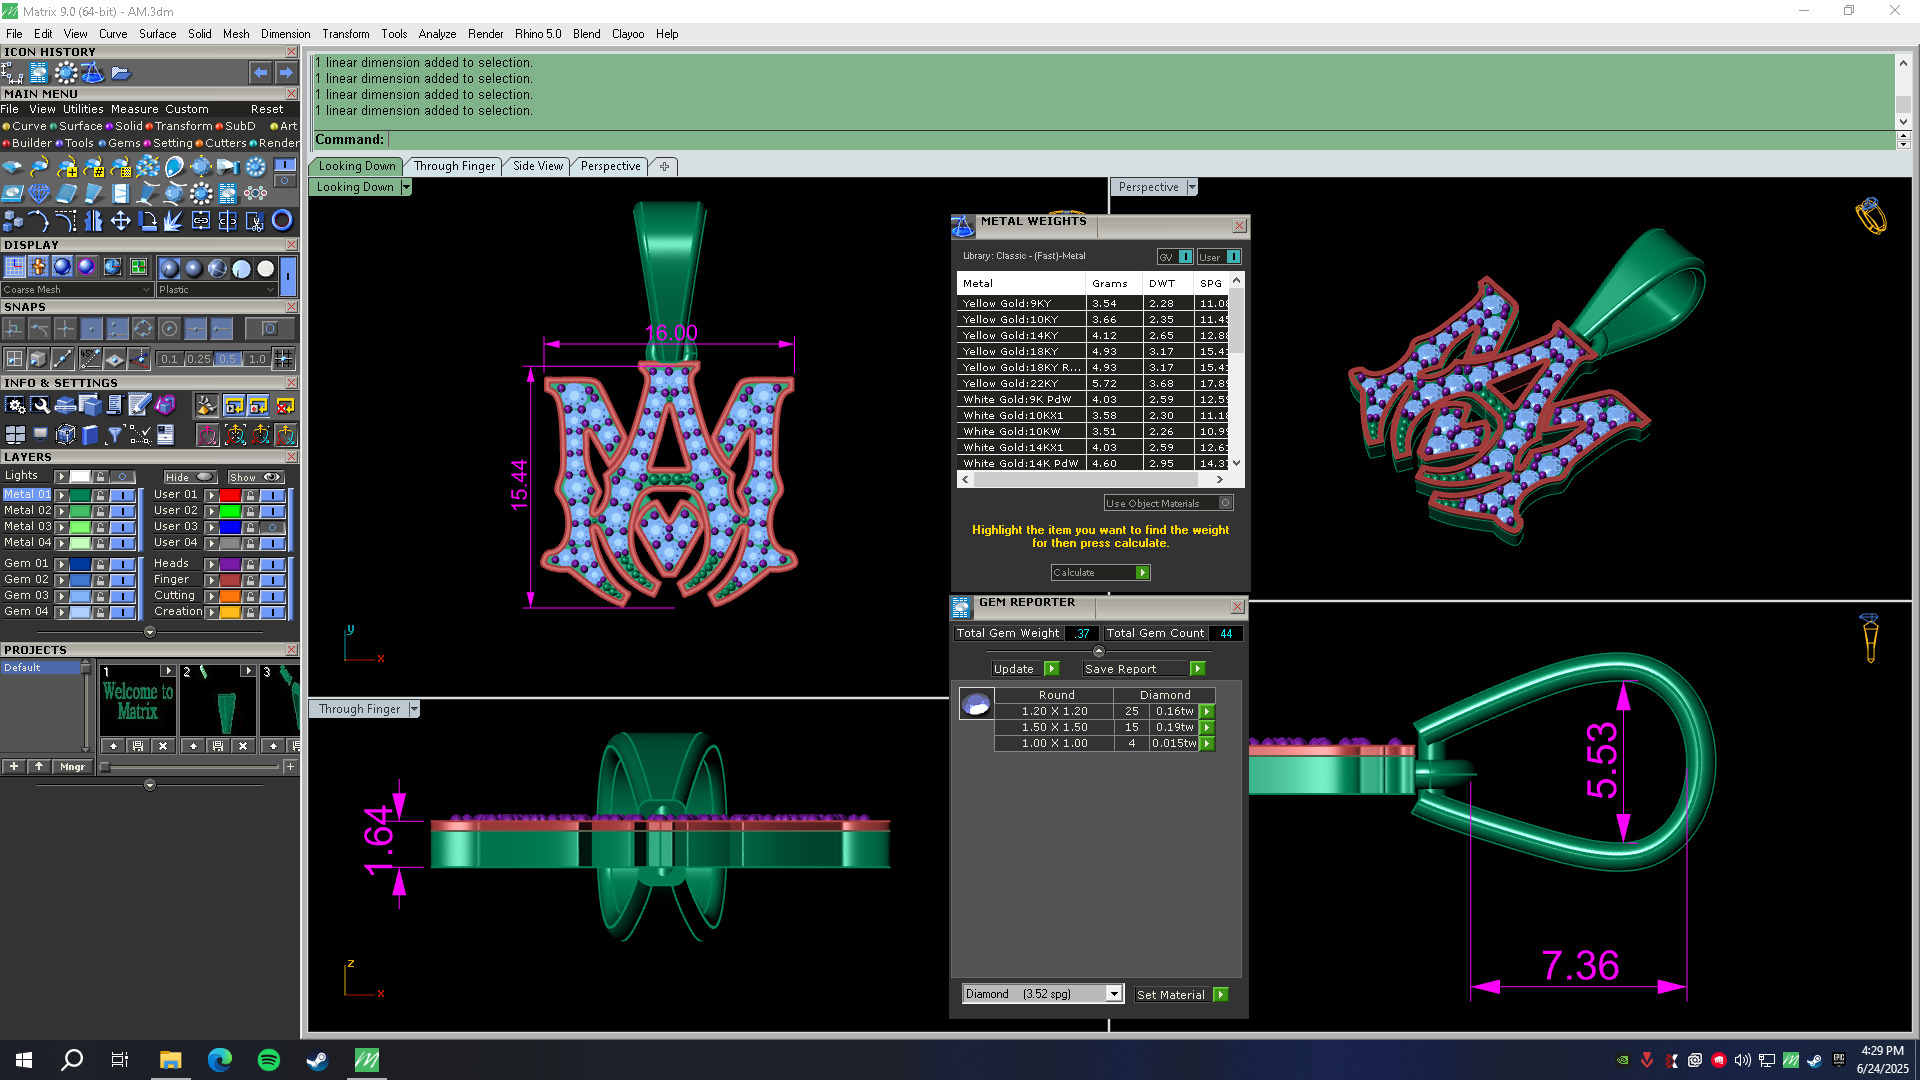Click the blue ring torus icon
The width and height of the screenshot is (1920, 1080).
pos(283,221)
